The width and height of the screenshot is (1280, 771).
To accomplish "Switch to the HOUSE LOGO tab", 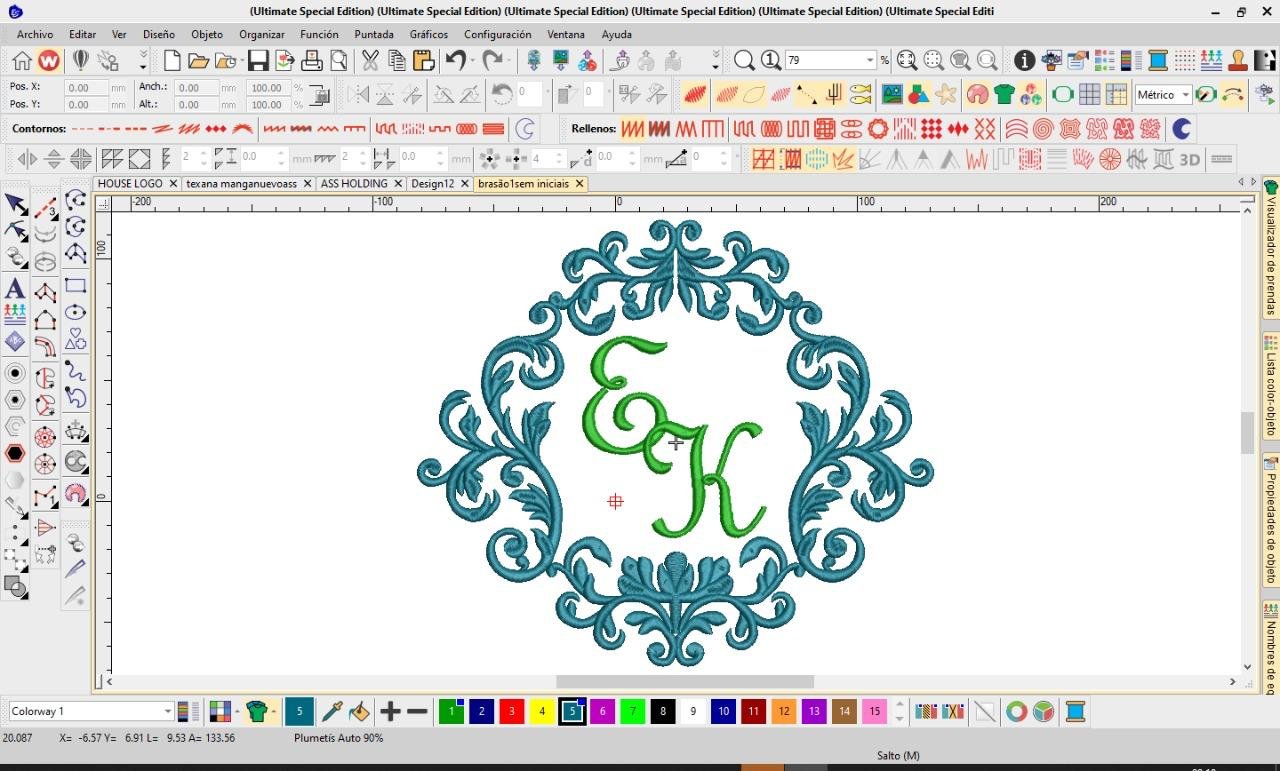I will pyautogui.click(x=130, y=184).
